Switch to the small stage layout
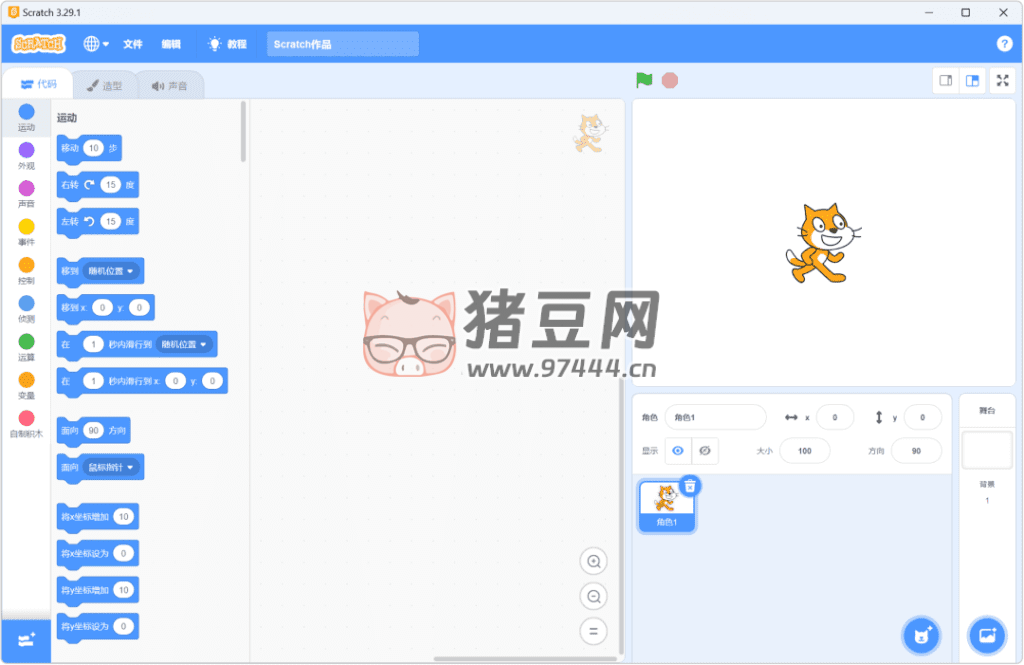 pos(945,81)
